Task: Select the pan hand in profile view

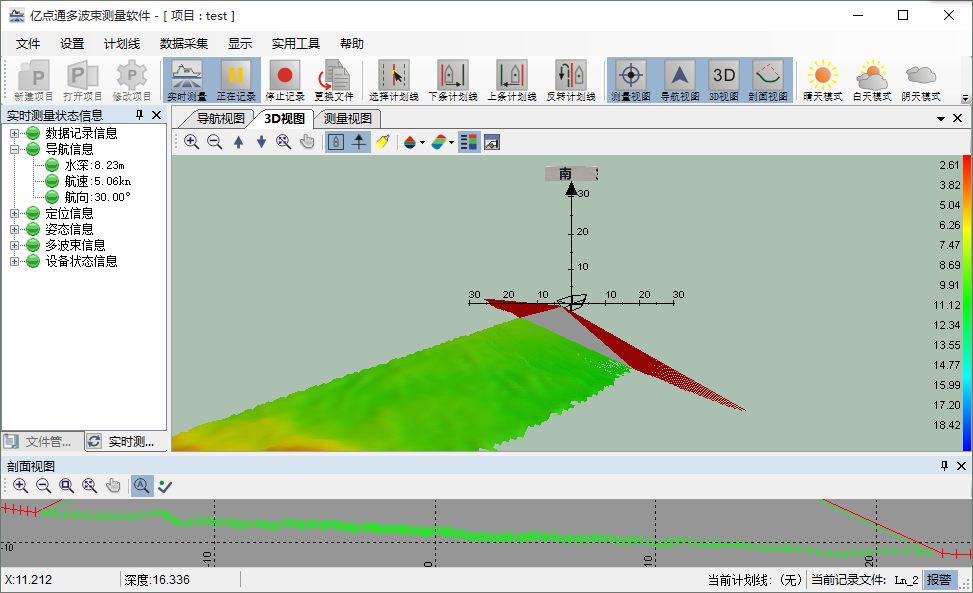Action: [113, 486]
